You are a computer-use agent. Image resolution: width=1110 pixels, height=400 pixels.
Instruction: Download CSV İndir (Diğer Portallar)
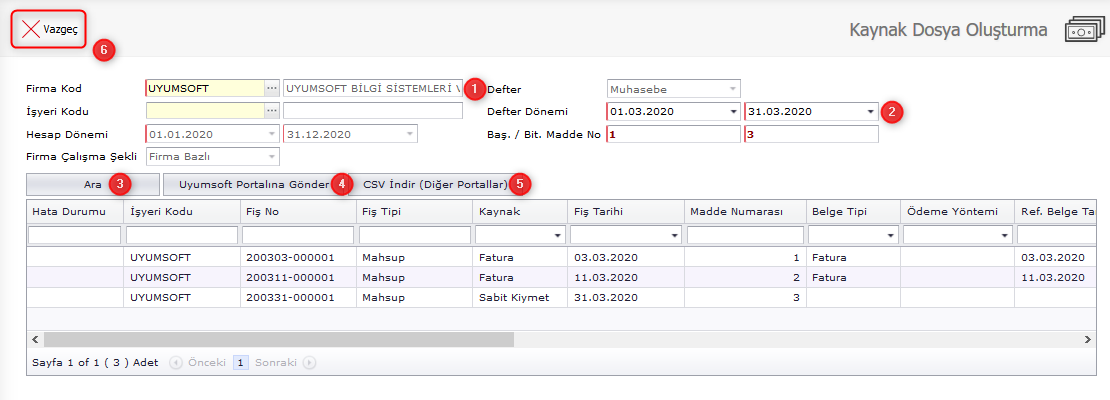434,184
